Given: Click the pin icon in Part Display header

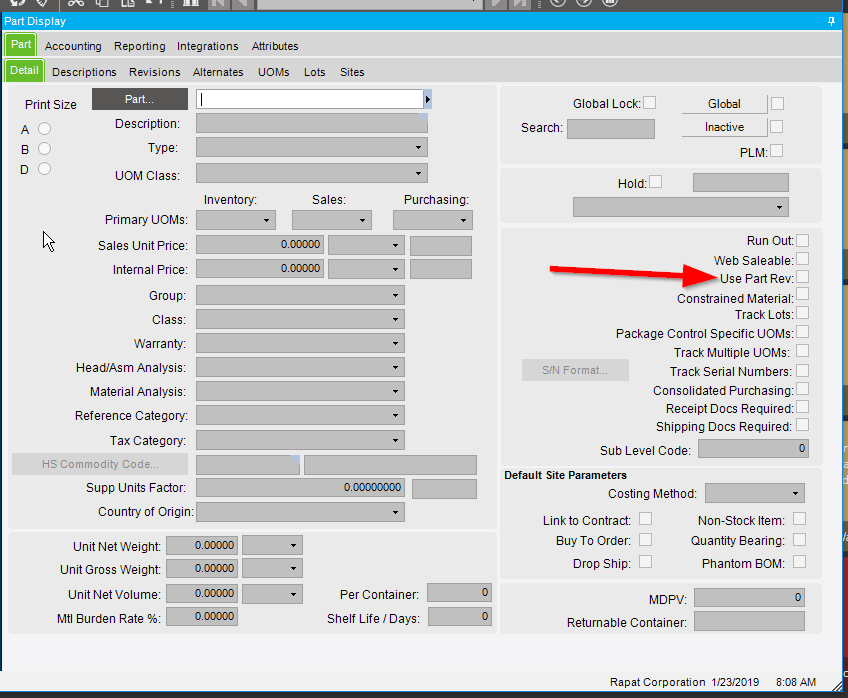Looking at the screenshot, I should tap(832, 21).
